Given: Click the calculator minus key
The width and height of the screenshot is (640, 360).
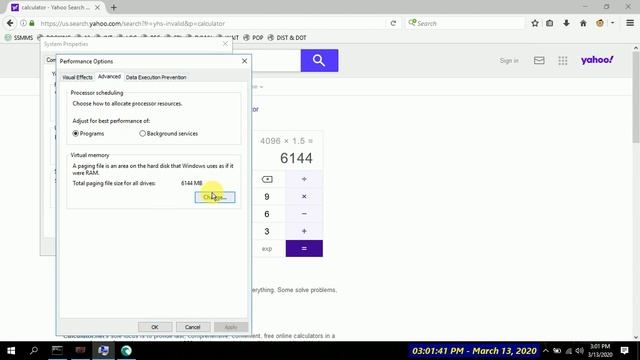Looking at the screenshot, I should click(304, 214).
